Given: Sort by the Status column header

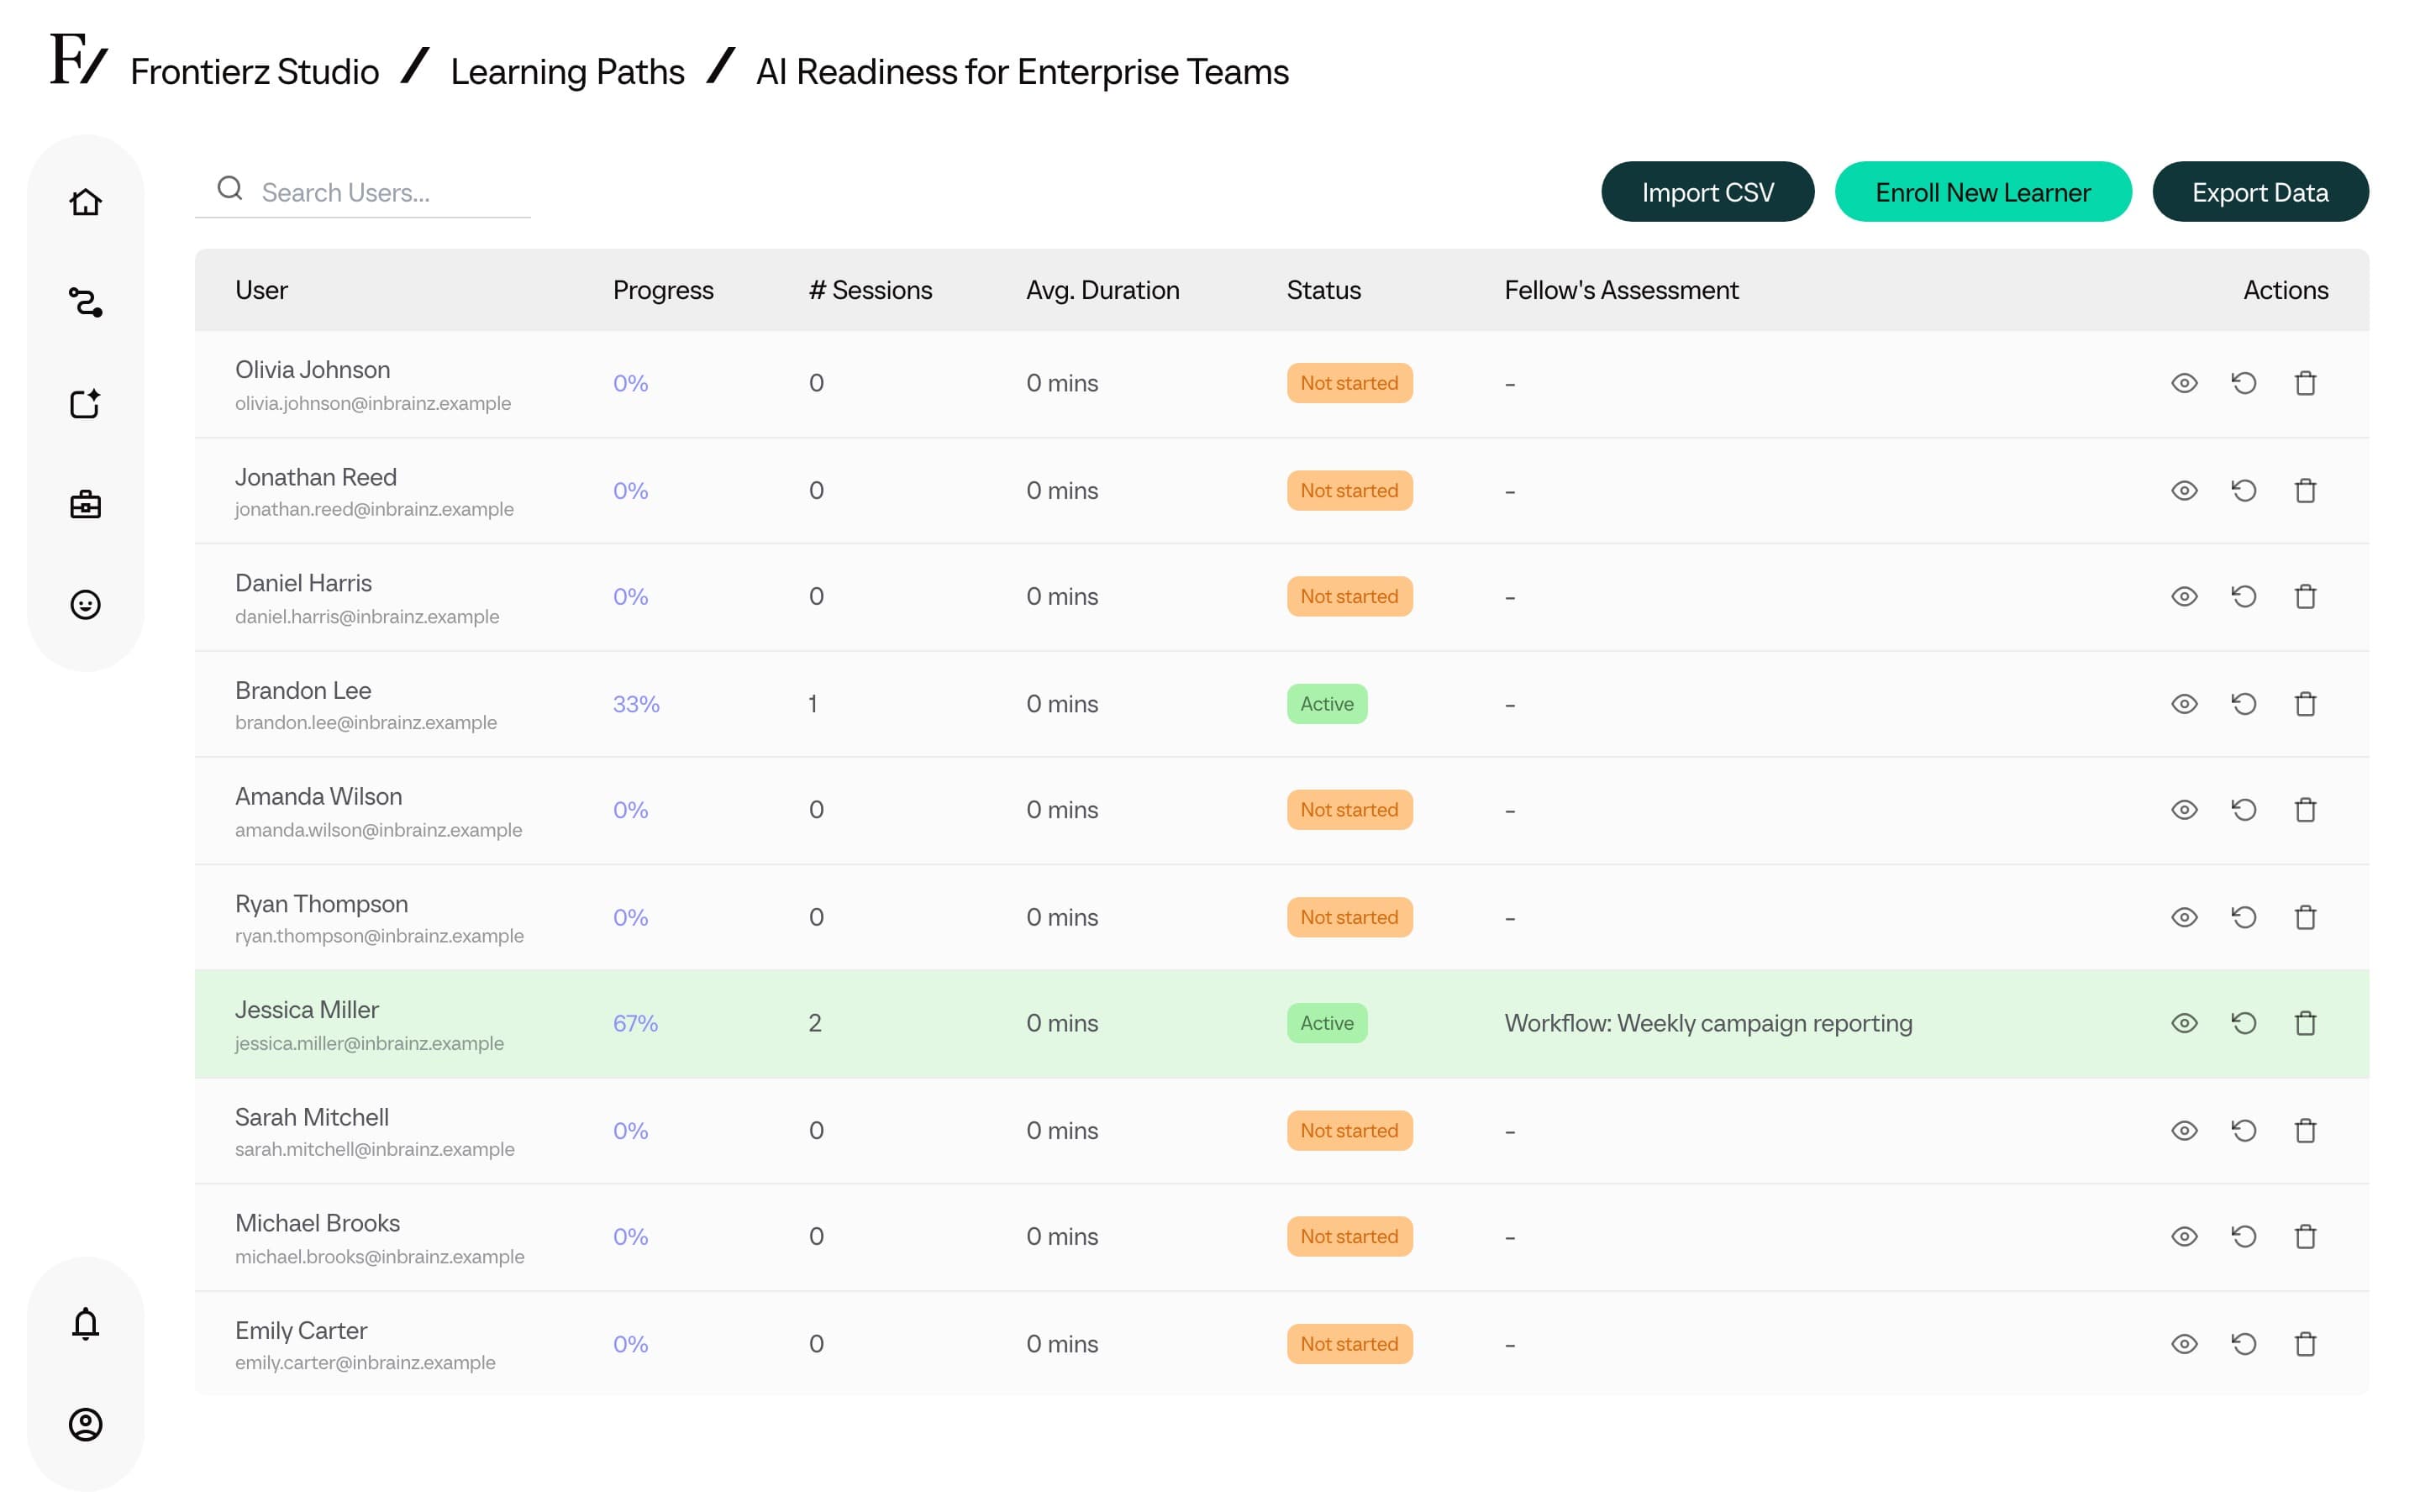Looking at the screenshot, I should 1323,290.
